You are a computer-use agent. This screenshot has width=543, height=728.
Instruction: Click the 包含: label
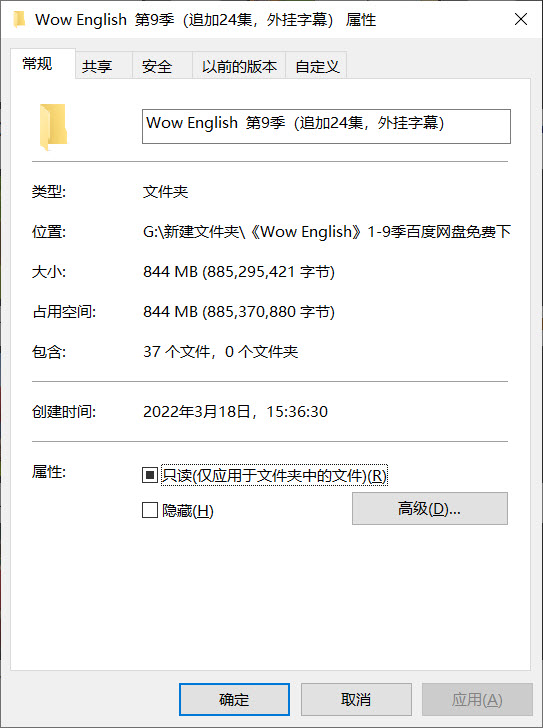tap(49, 351)
